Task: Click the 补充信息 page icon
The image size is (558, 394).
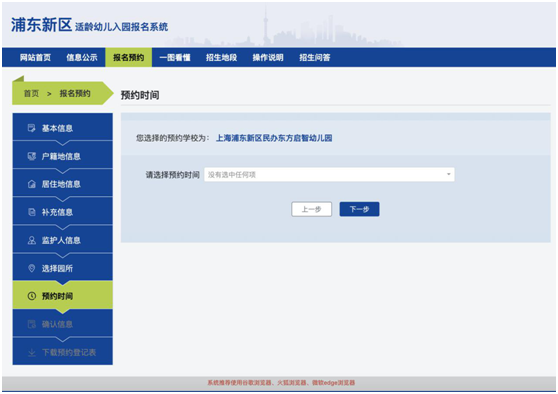Action: (x=32, y=212)
